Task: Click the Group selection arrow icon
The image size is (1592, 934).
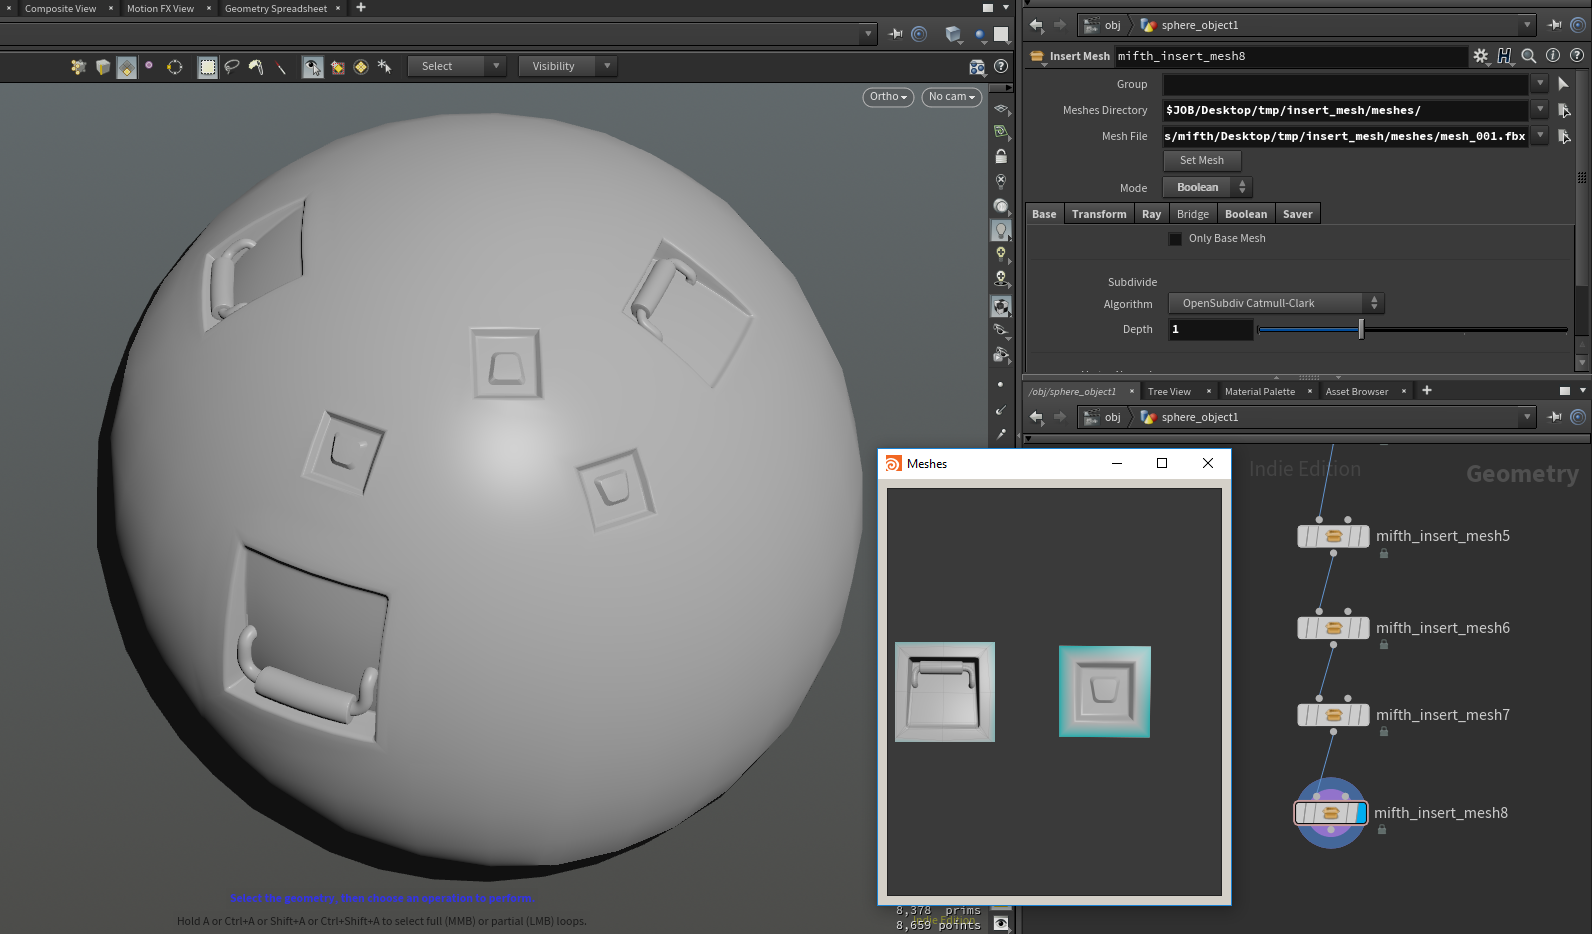Action: pyautogui.click(x=1564, y=84)
